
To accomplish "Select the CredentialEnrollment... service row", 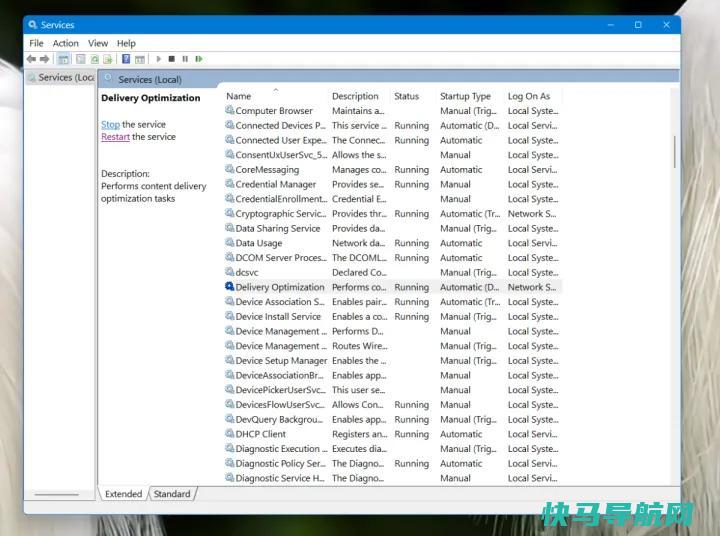I will click(x=393, y=199).
